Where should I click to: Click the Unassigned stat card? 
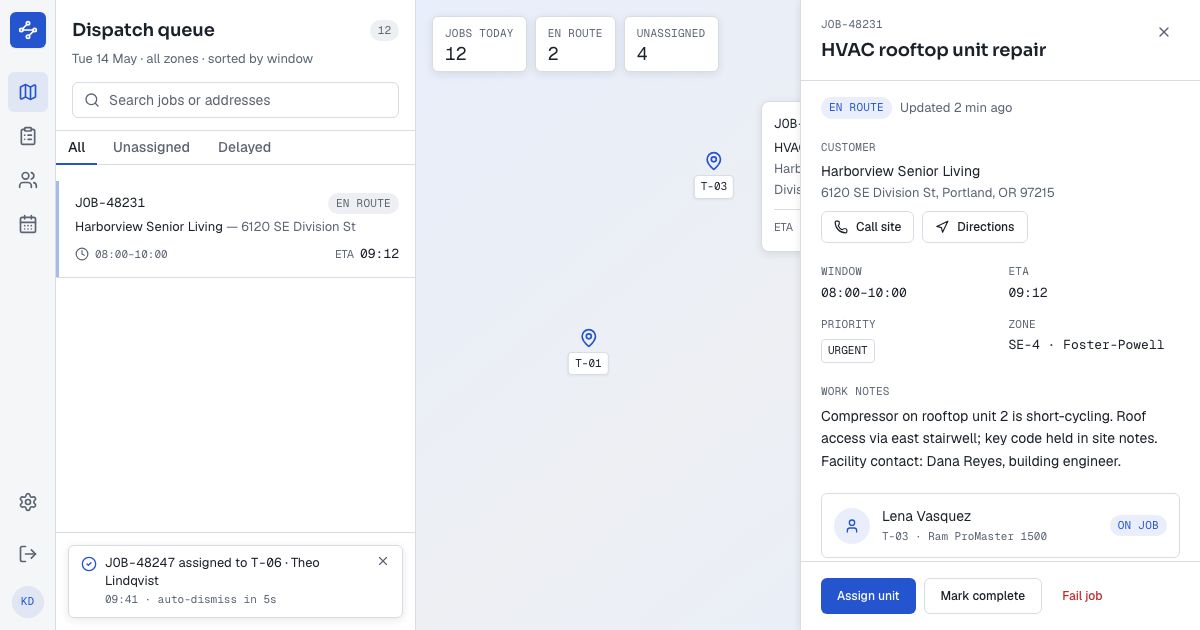(x=671, y=44)
